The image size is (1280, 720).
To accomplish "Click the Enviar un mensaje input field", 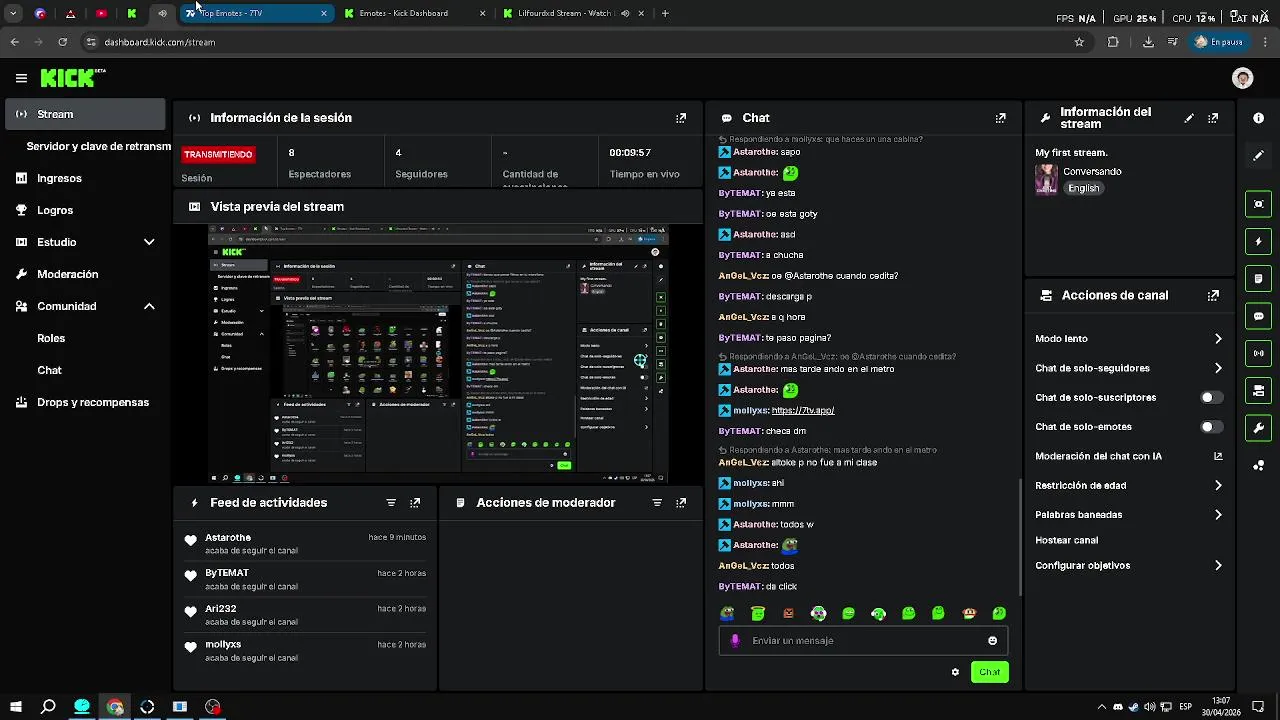I will click(863, 641).
